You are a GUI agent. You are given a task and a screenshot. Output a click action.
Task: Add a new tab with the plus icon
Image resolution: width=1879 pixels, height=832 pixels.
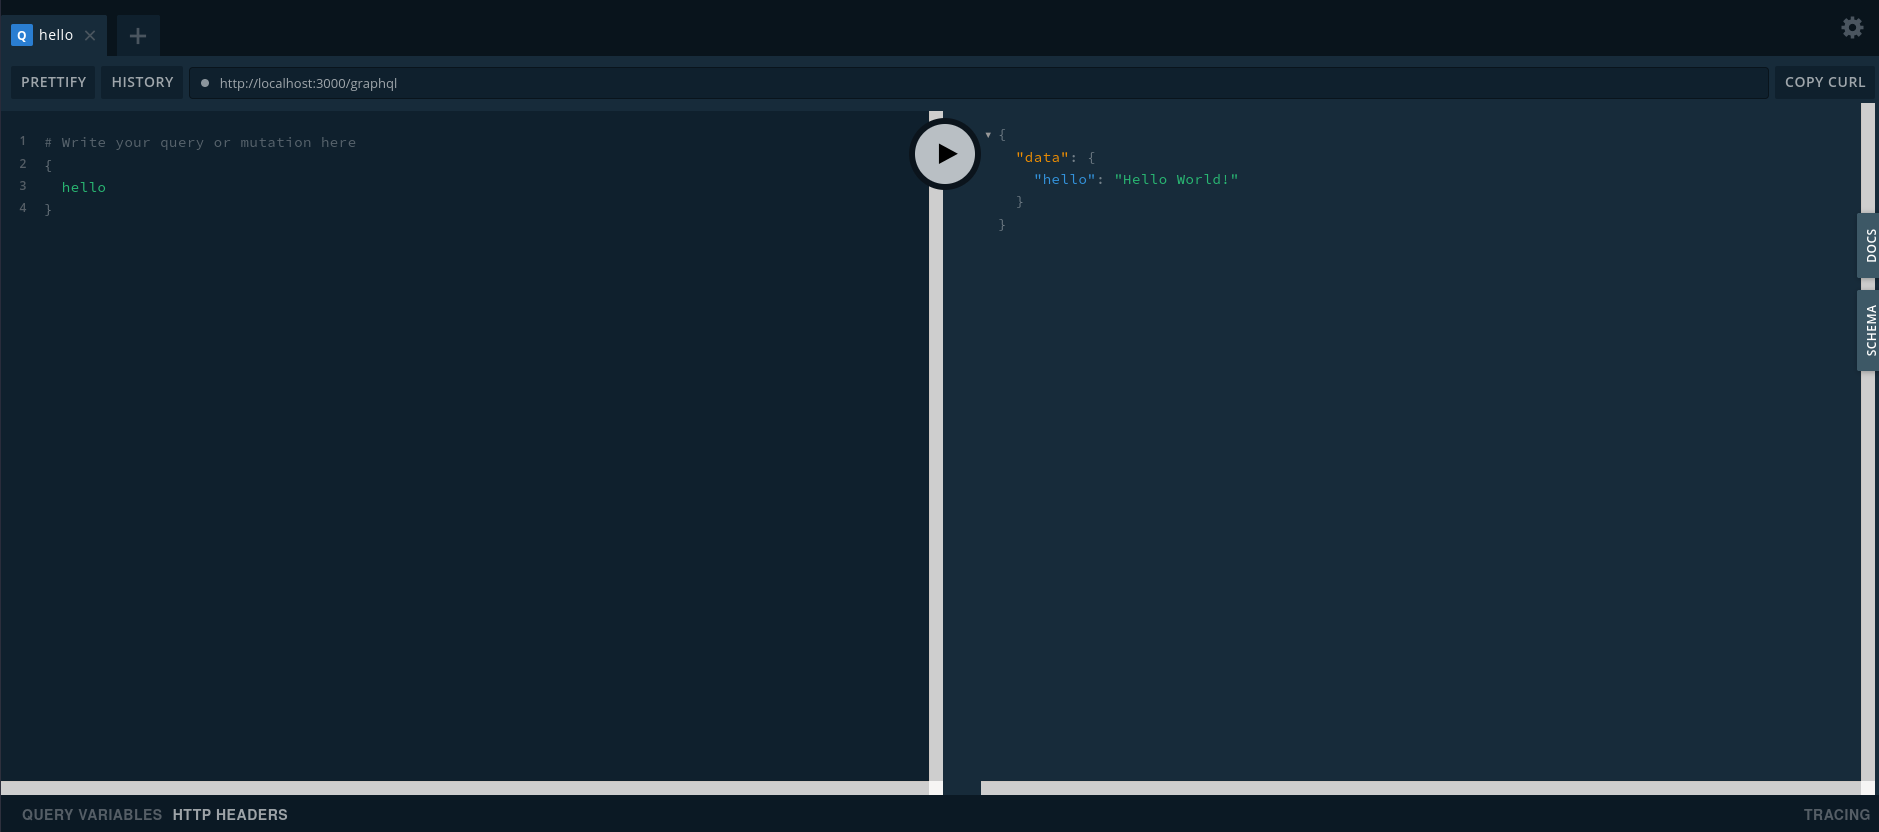point(138,36)
